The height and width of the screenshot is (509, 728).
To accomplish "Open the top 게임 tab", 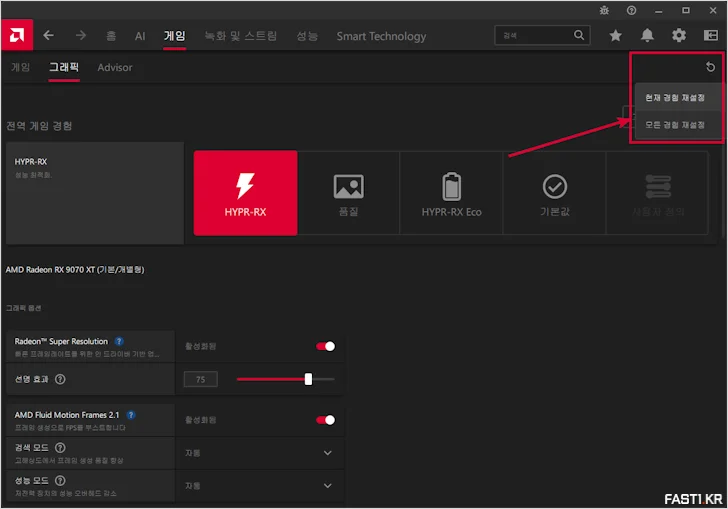I will tap(175, 36).
